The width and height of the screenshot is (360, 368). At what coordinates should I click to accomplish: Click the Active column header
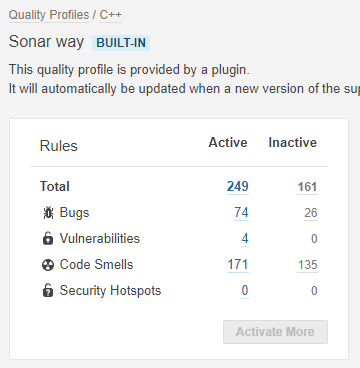coord(228,143)
